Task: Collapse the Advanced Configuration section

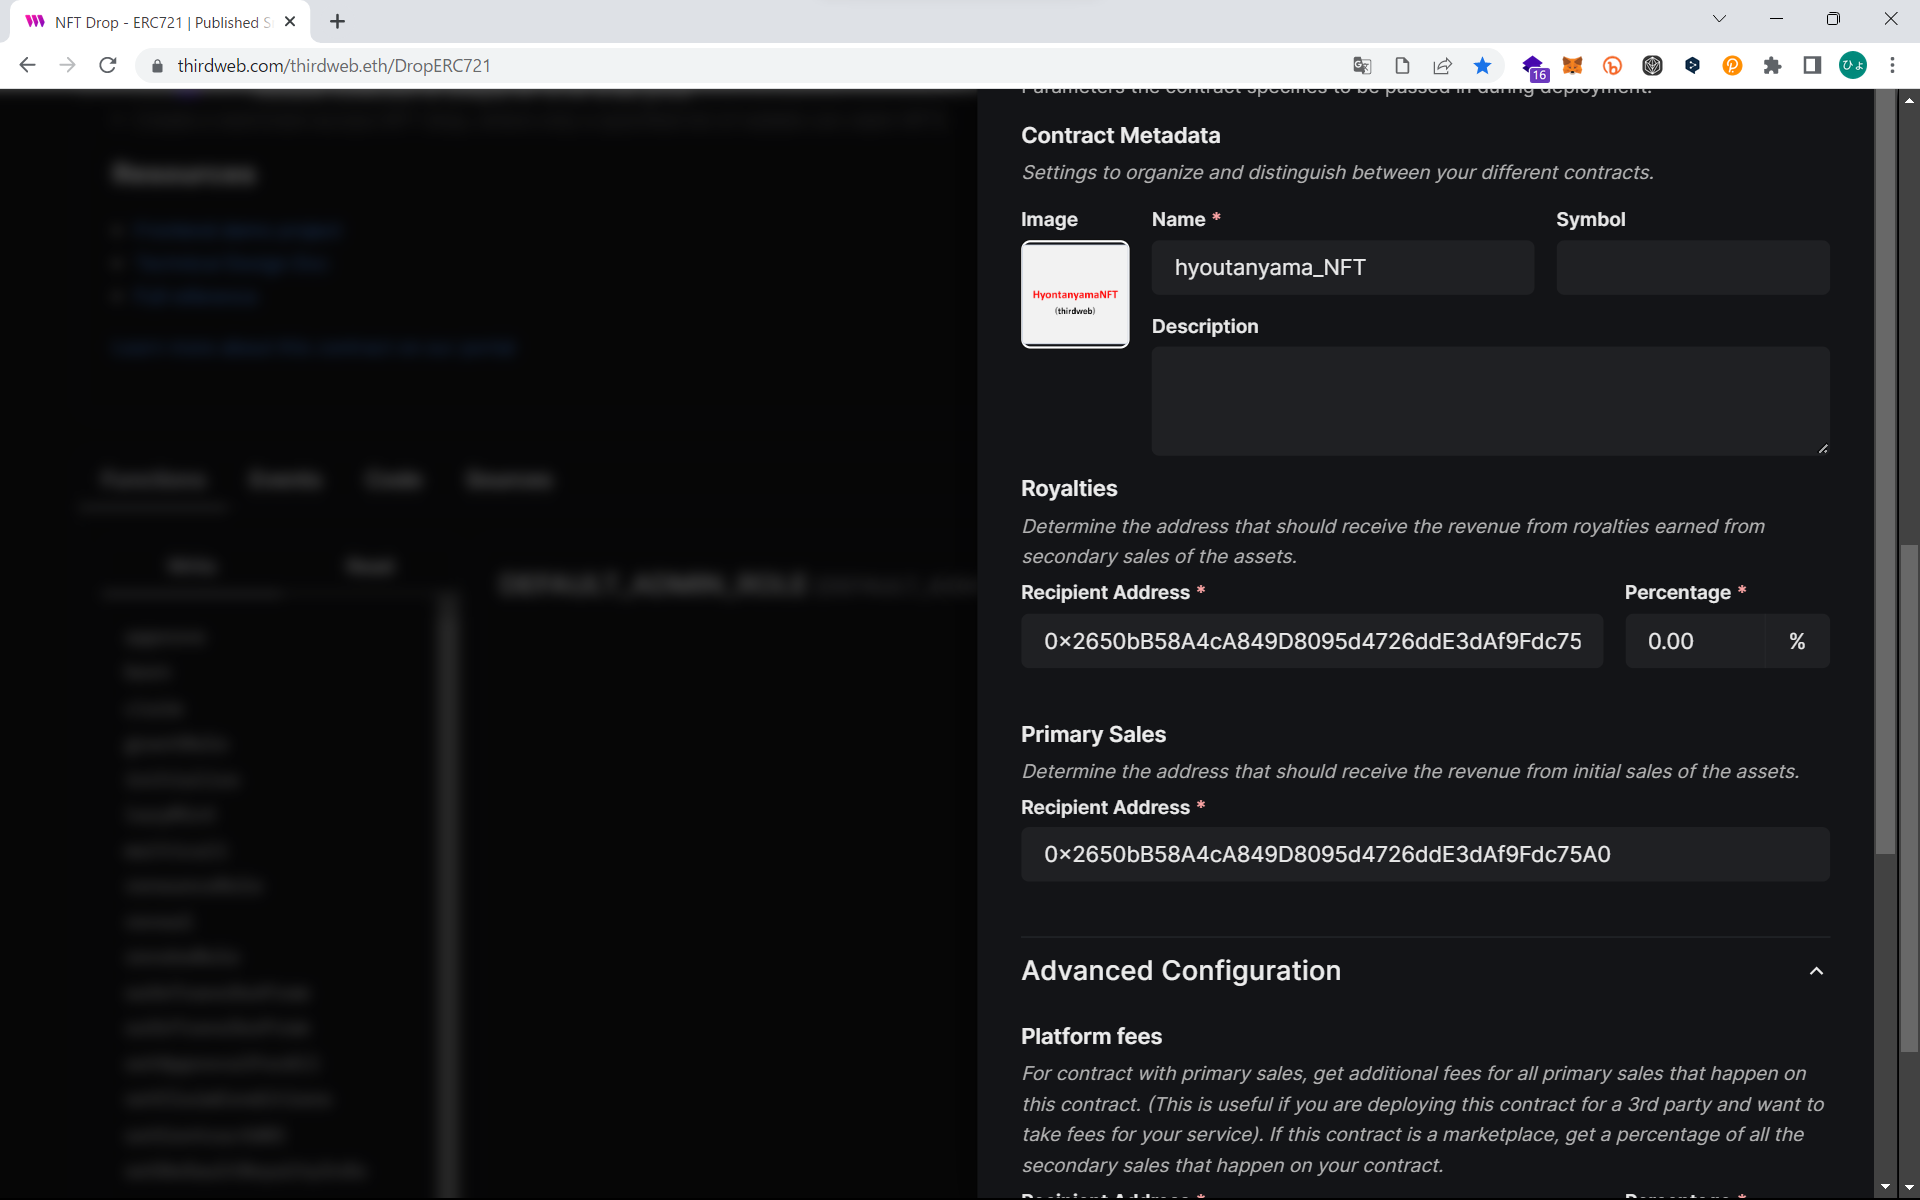Action: 1816,971
